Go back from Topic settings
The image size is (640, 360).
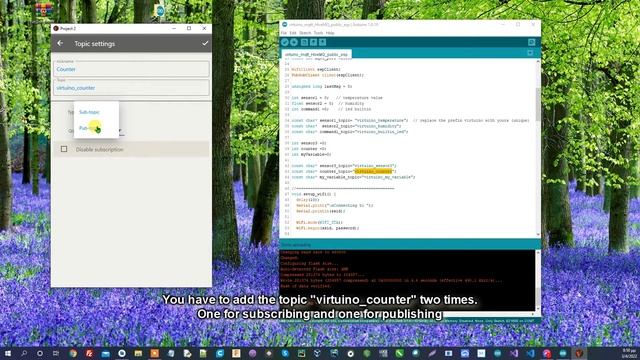(x=60, y=43)
